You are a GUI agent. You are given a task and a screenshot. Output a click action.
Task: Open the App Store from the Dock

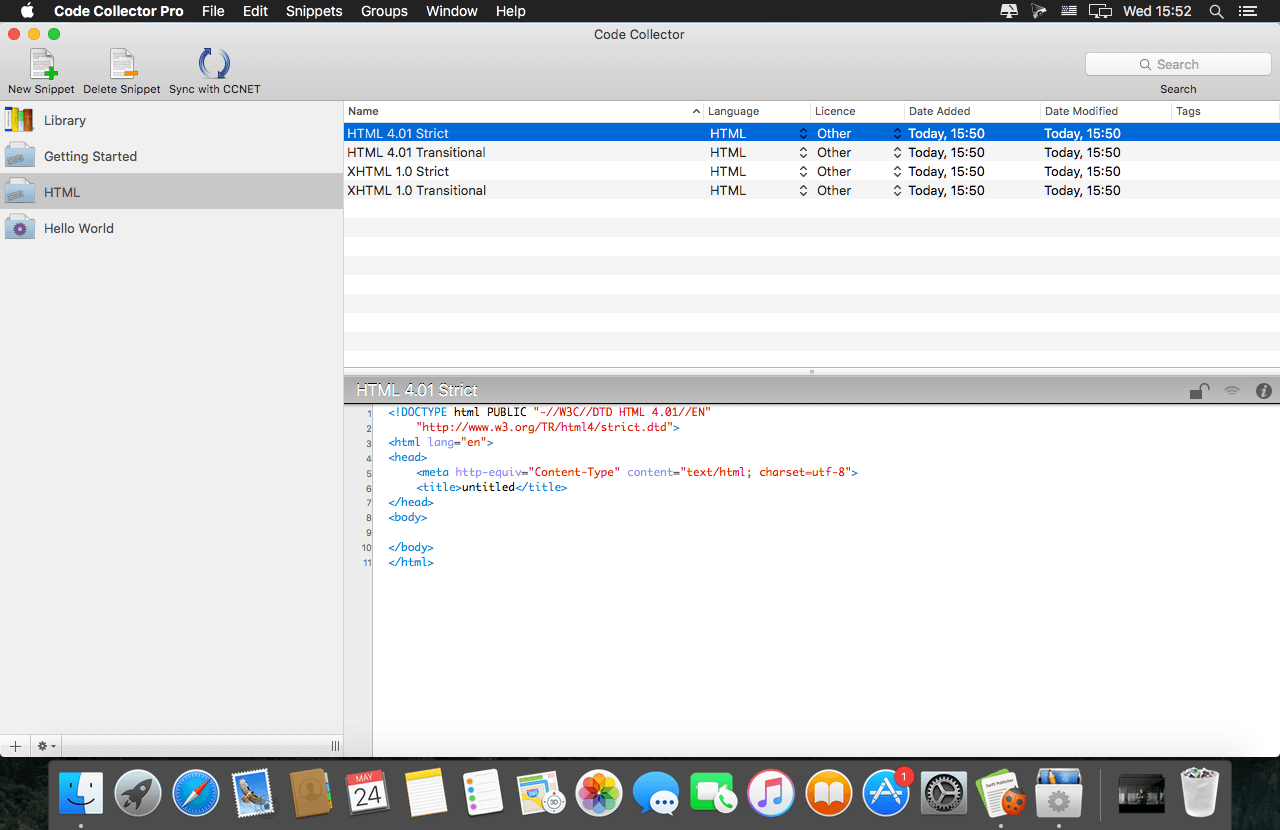pos(886,794)
